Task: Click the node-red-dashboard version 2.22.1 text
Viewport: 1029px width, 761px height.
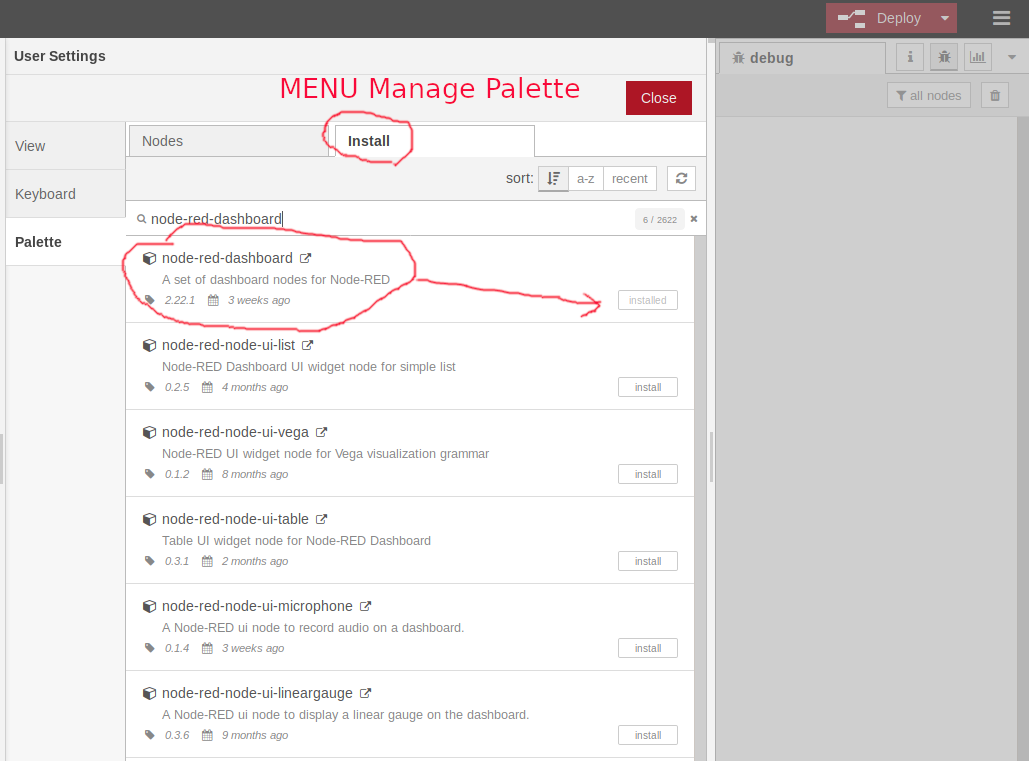Action: pos(180,300)
